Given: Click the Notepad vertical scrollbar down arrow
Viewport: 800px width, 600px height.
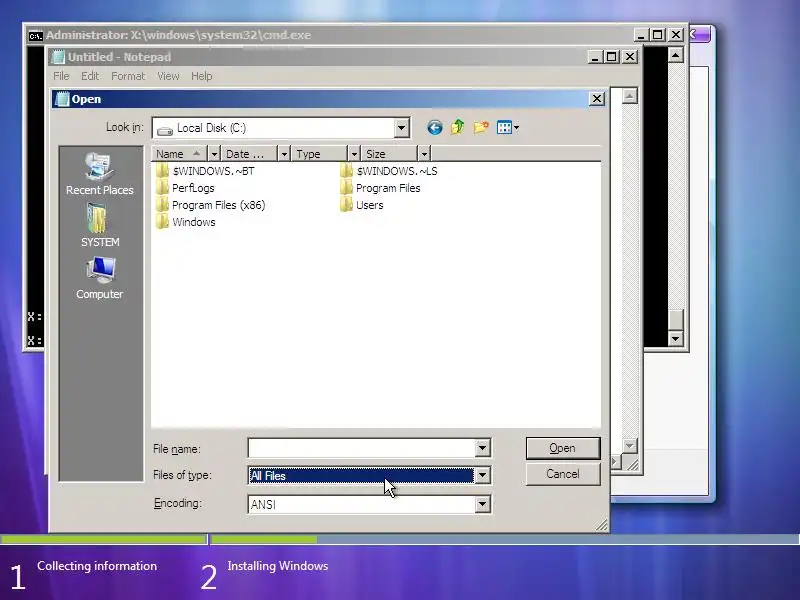Looking at the screenshot, I should coord(630,445).
